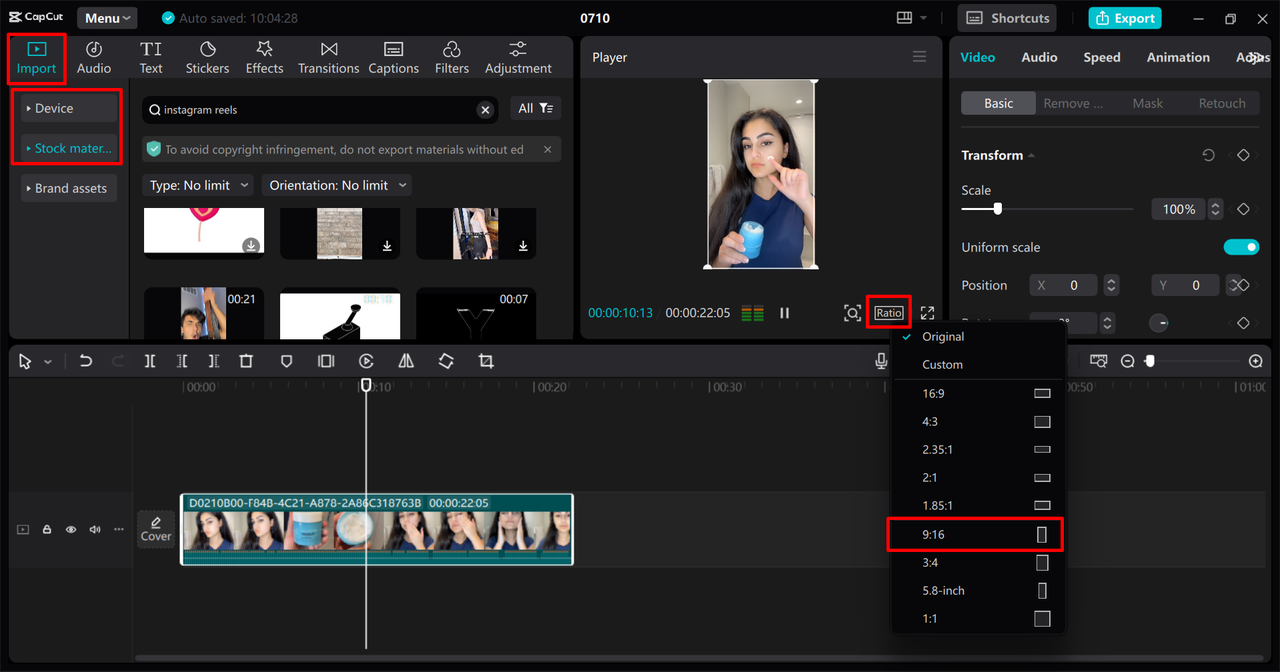
Task: Pause the player playback
Action: (x=785, y=313)
